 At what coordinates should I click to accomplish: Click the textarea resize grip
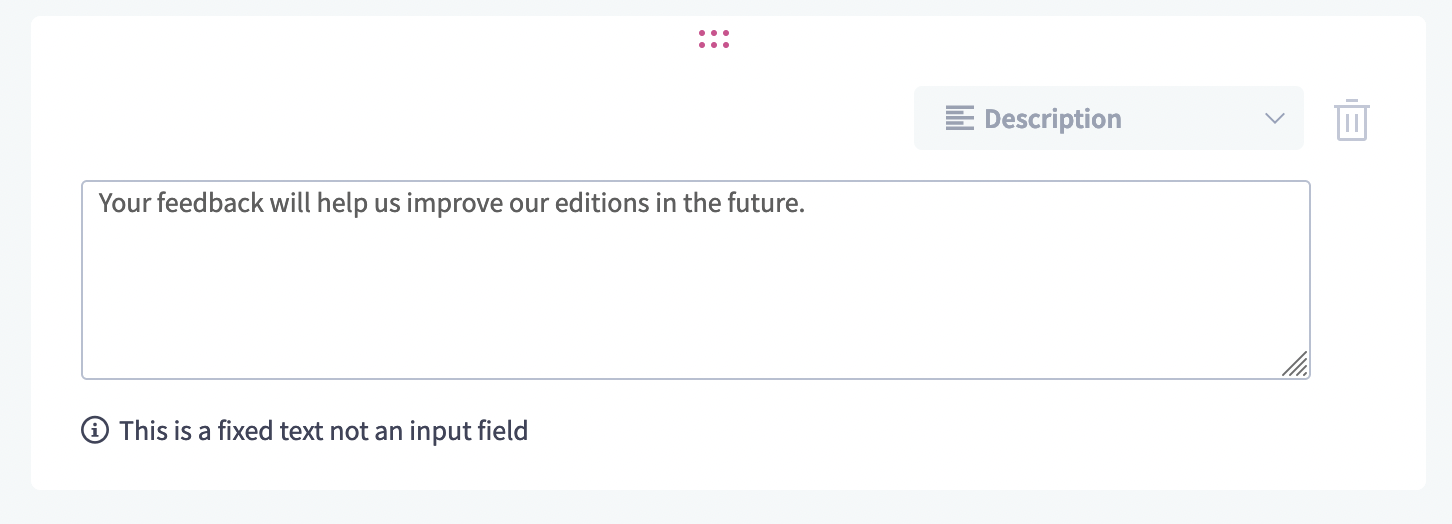[x=1295, y=365]
